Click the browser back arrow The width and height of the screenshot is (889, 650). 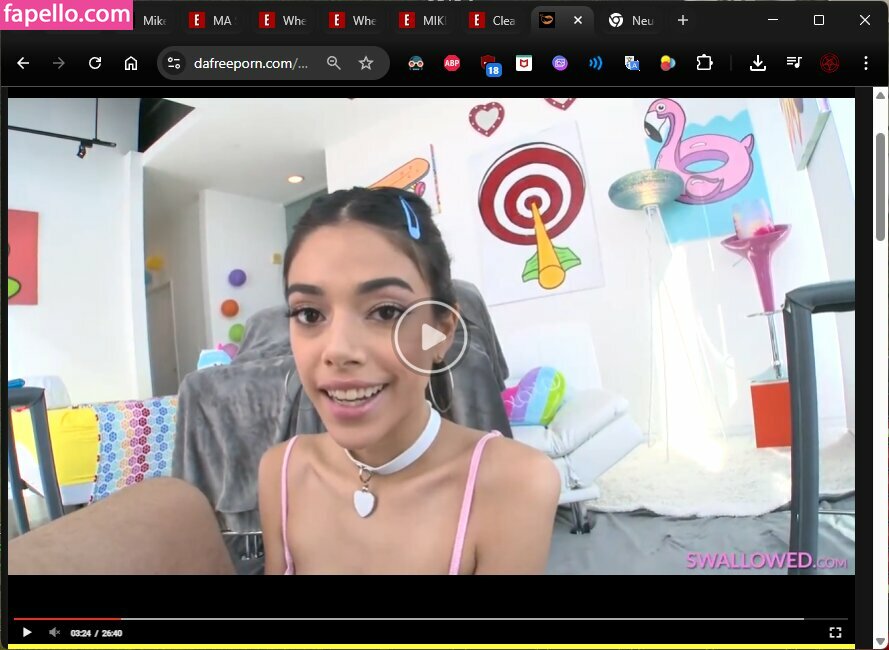point(23,63)
